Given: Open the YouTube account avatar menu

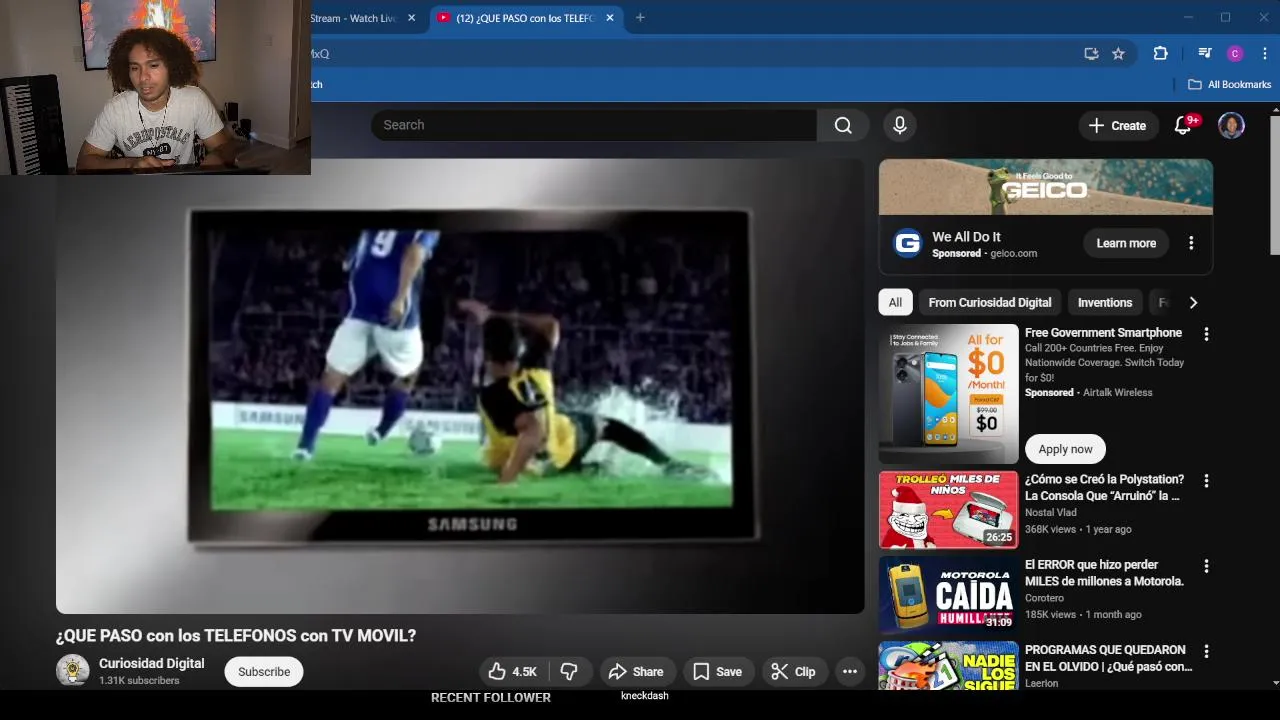Looking at the screenshot, I should point(1231,125).
